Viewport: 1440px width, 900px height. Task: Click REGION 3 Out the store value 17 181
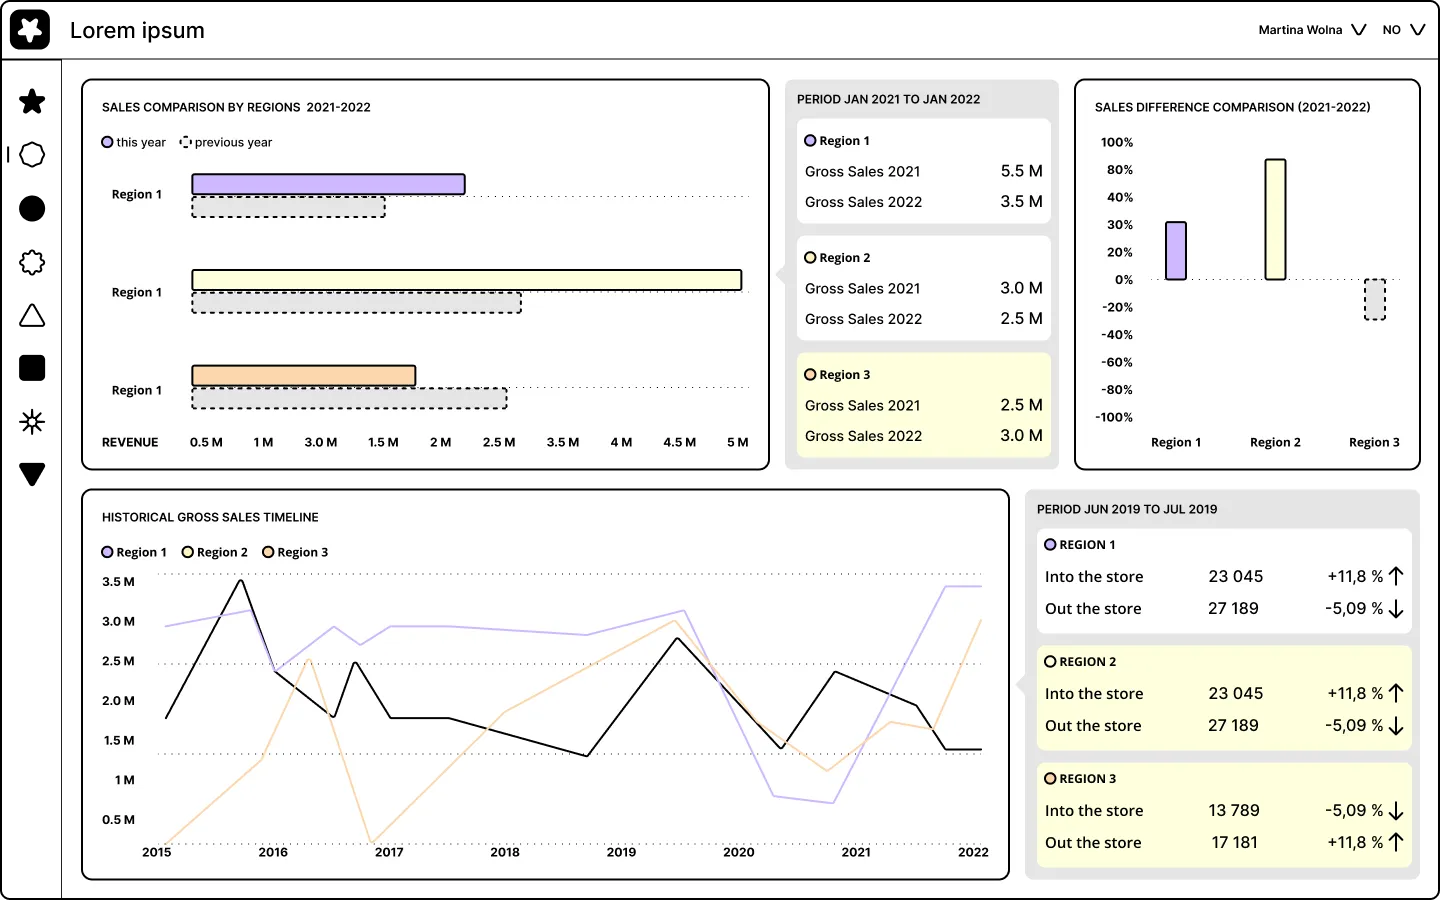pyautogui.click(x=1234, y=842)
